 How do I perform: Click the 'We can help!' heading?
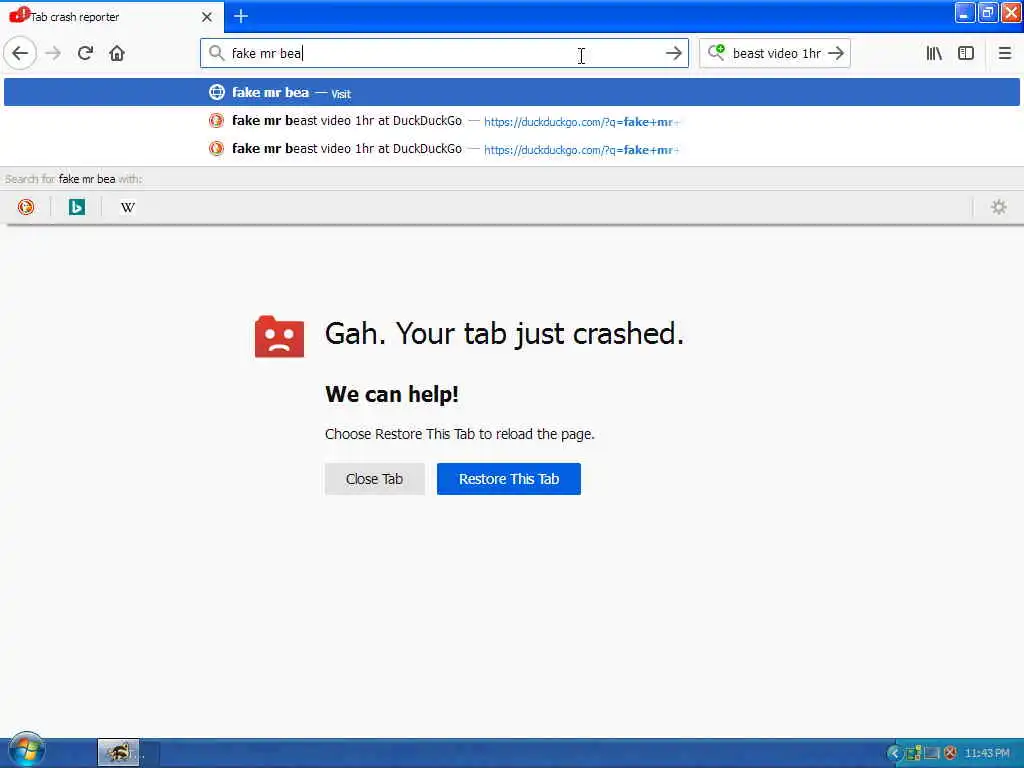(x=392, y=394)
